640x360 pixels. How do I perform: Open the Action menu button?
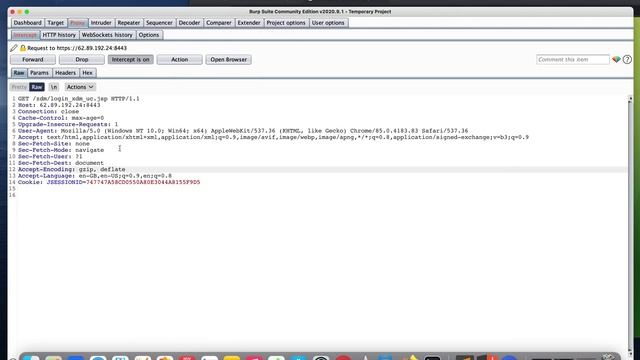[x=180, y=60]
